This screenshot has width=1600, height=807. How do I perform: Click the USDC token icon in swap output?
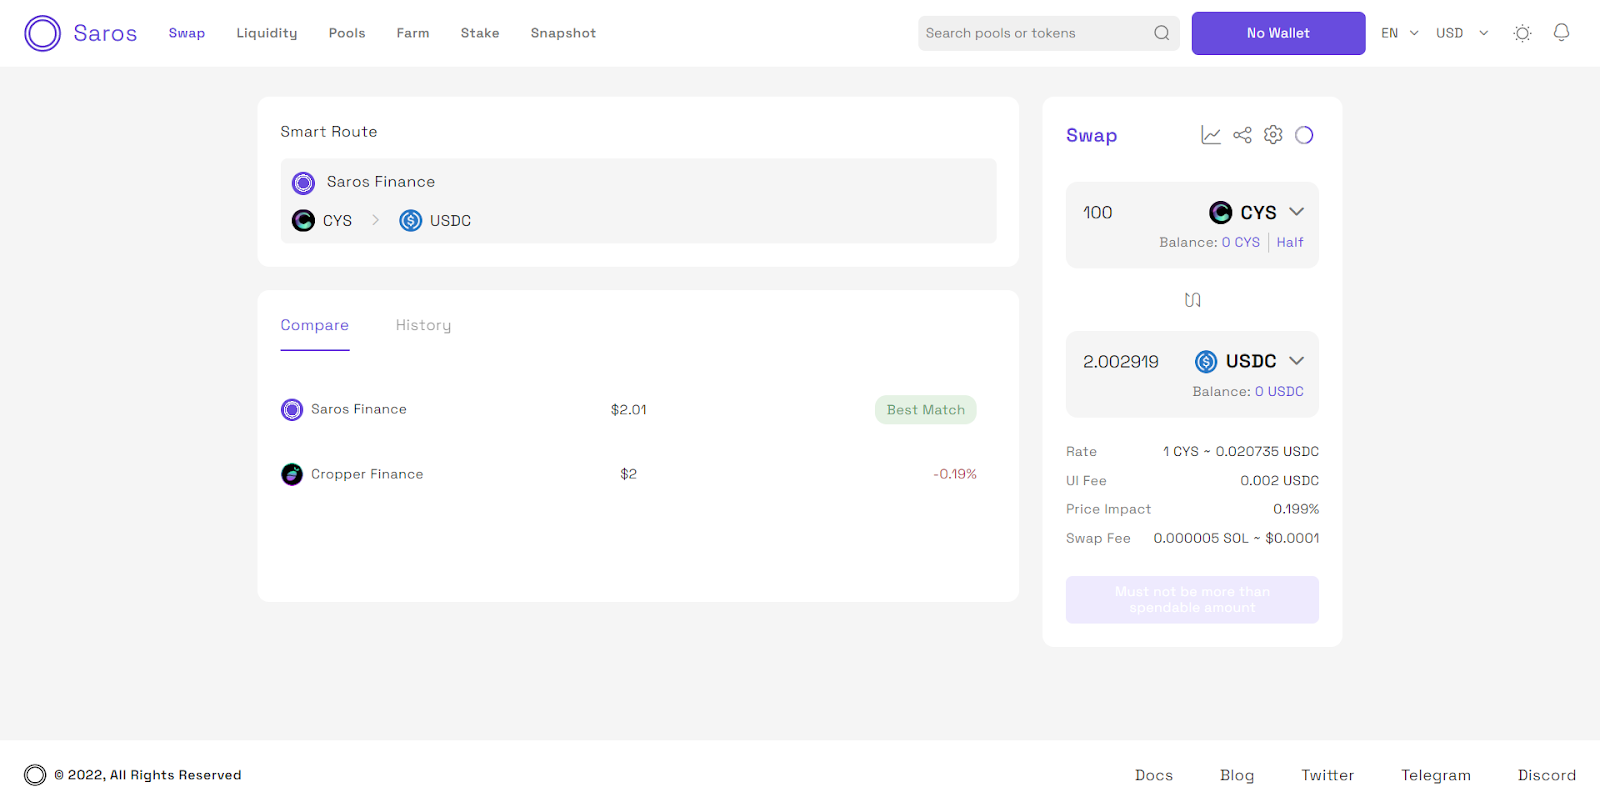tap(1206, 361)
